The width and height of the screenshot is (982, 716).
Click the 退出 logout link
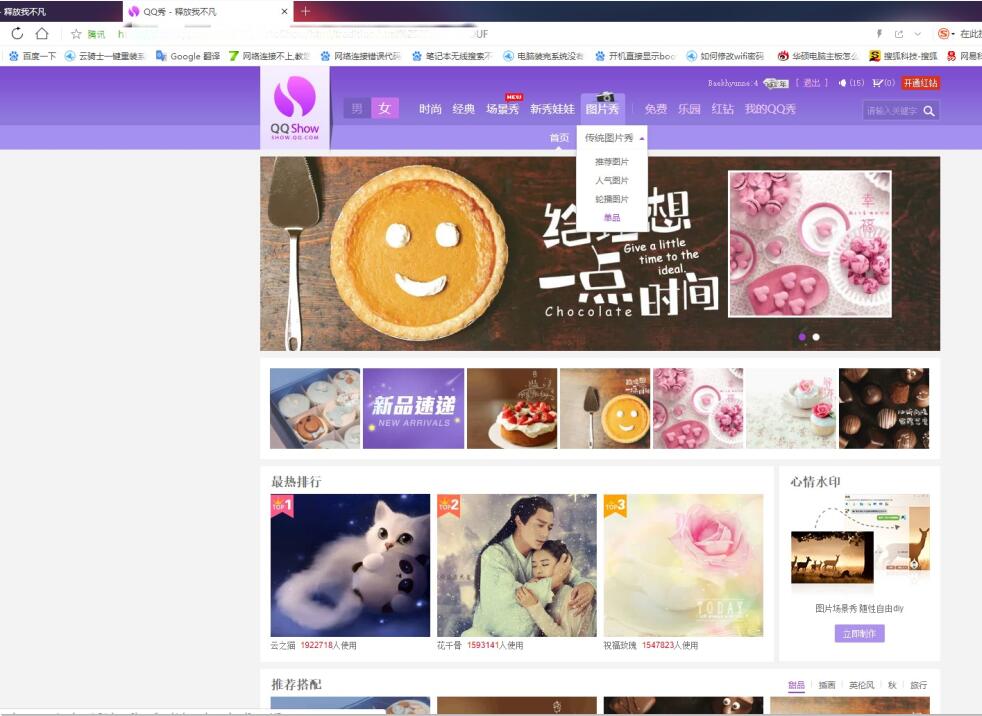[812, 83]
